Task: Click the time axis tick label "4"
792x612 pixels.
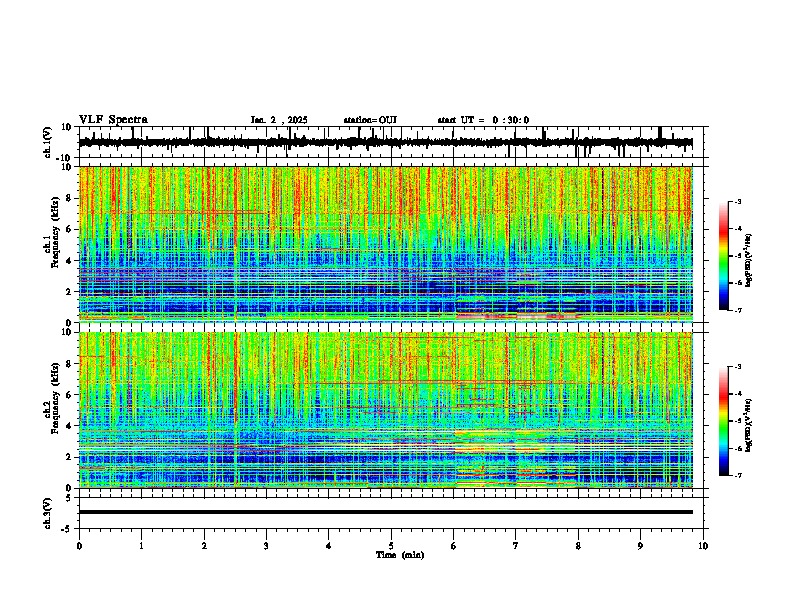Action: click(329, 546)
